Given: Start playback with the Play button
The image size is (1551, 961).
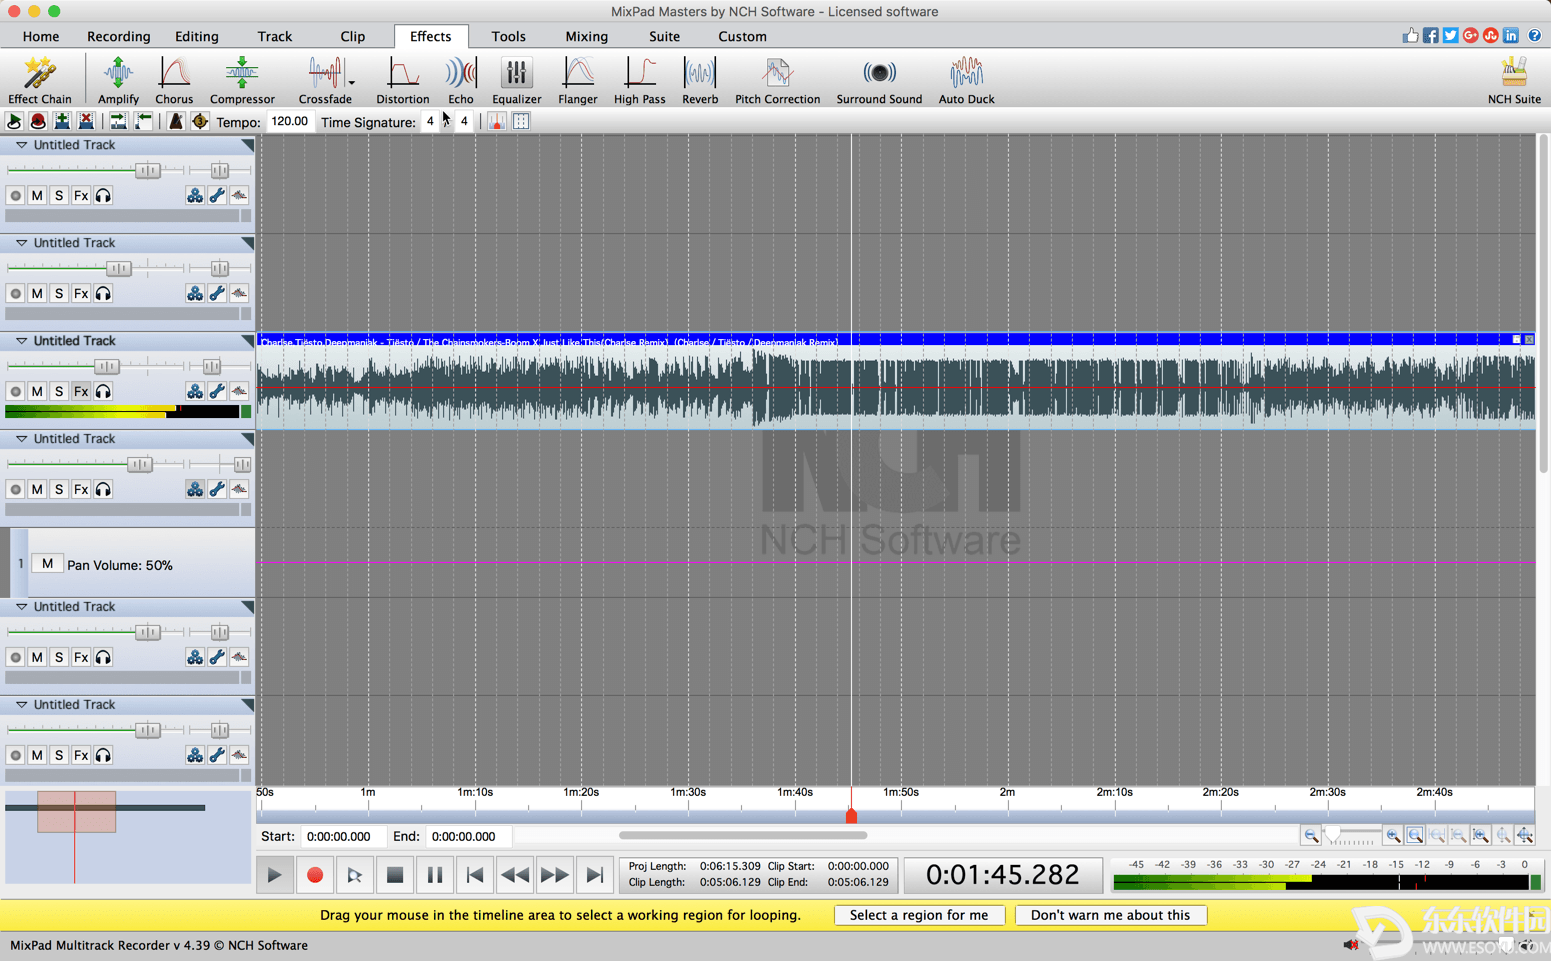Looking at the screenshot, I should pyautogui.click(x=274, y=875).
